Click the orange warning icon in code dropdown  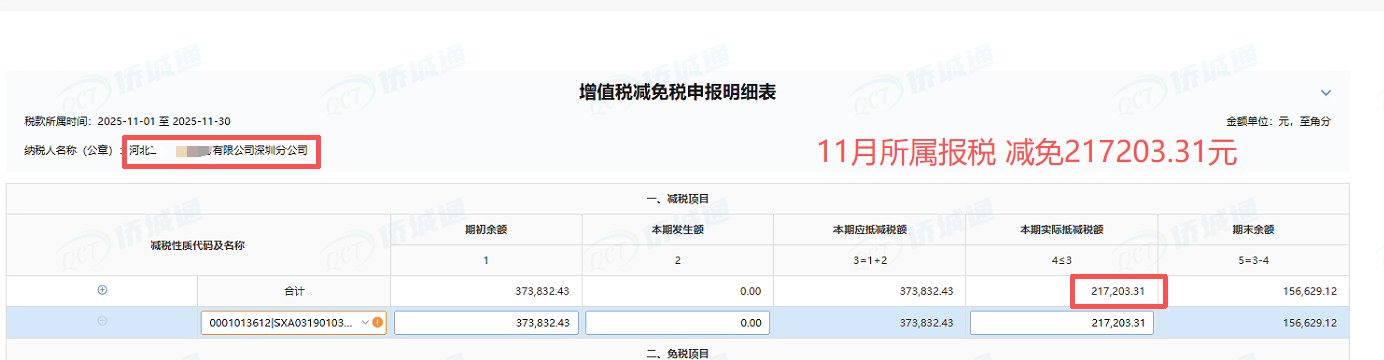click(x=378, y=323)
